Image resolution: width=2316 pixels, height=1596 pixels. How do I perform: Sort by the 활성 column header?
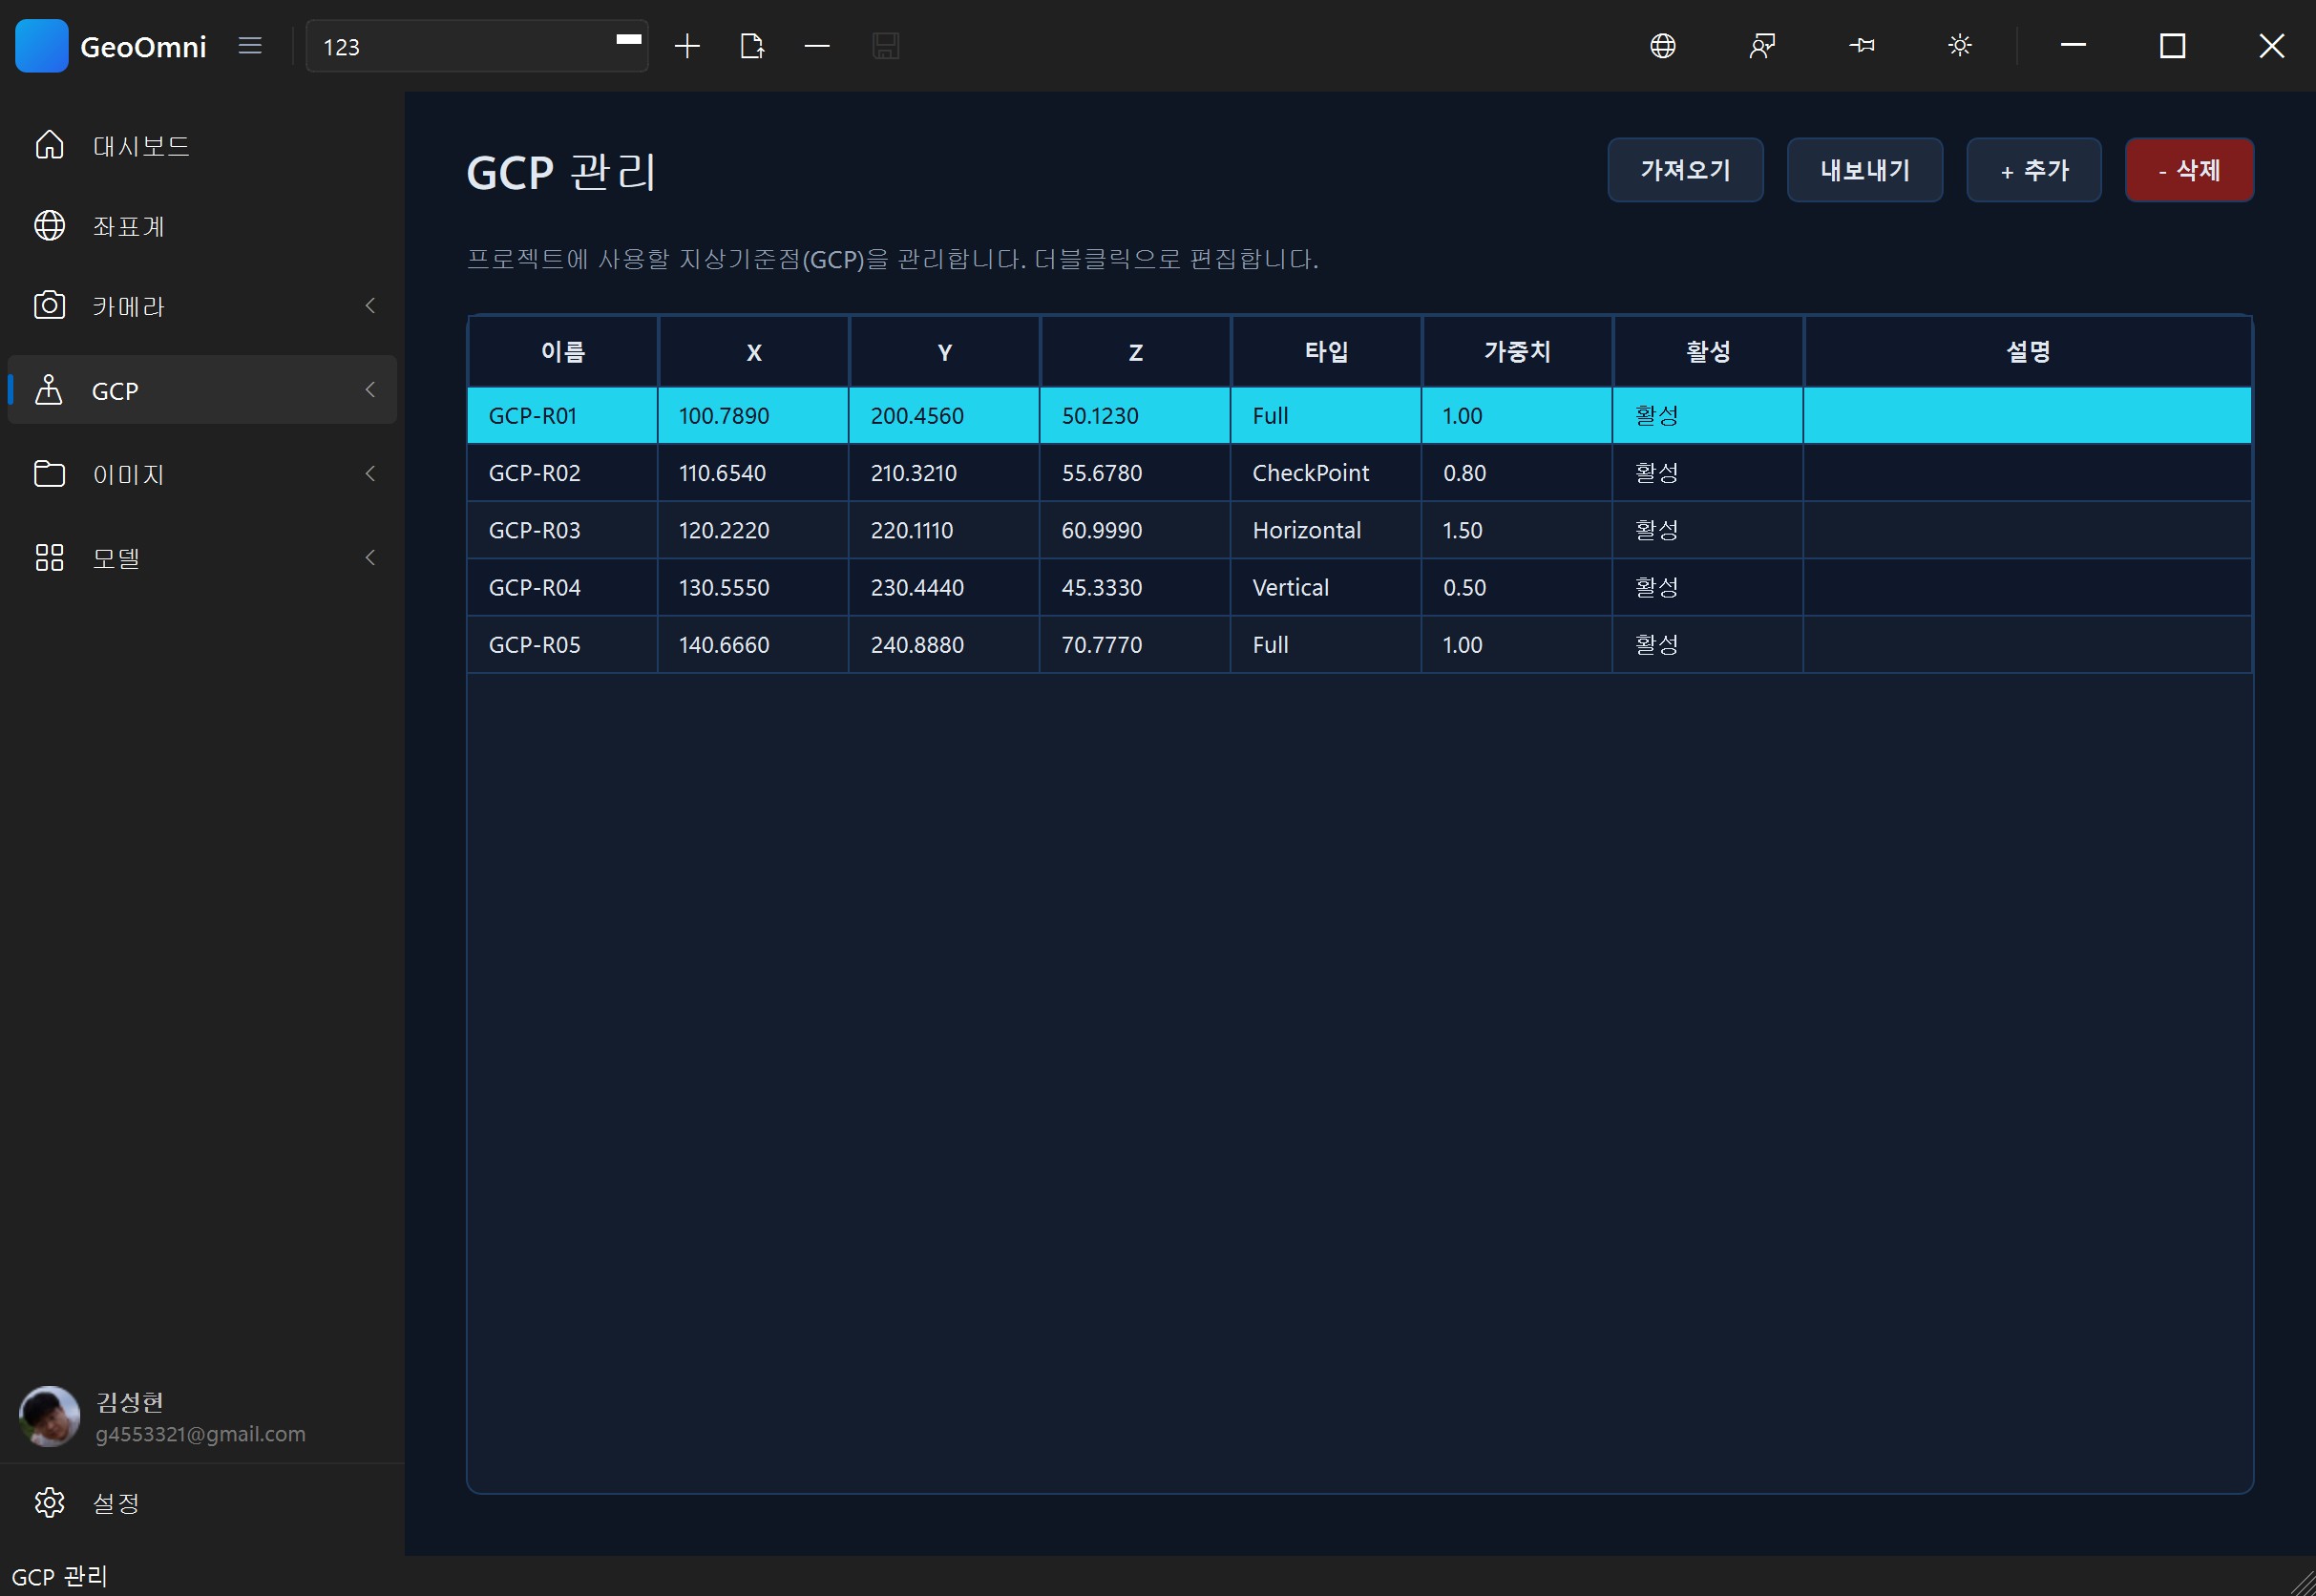click(x=1708, y=352)
